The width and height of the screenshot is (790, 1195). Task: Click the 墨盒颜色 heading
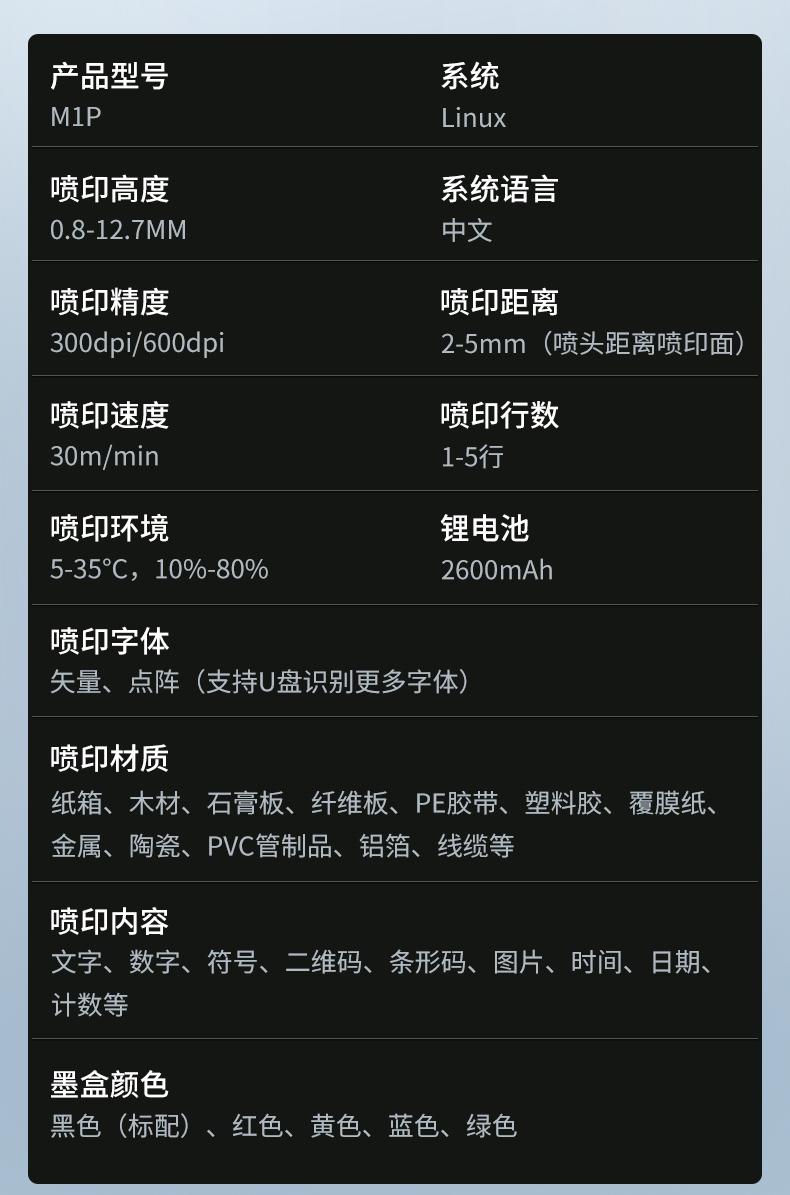coord(109,1084)
